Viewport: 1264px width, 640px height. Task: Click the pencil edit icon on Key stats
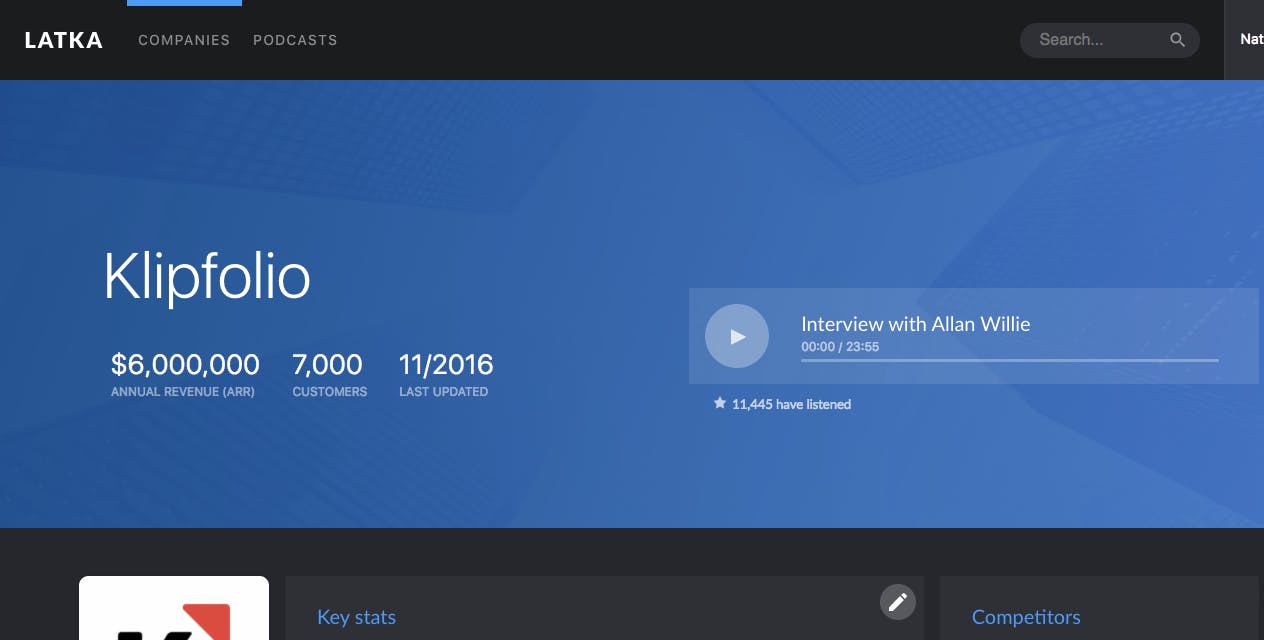[898, 602]
